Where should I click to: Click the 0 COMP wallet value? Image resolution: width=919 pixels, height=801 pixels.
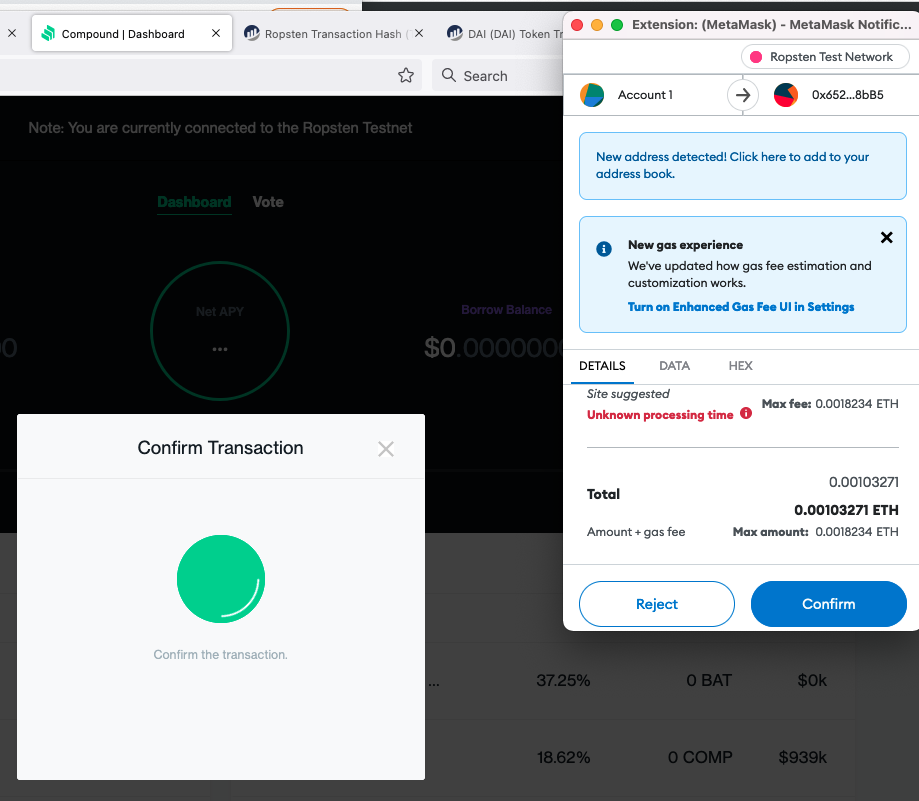[700, 758]
